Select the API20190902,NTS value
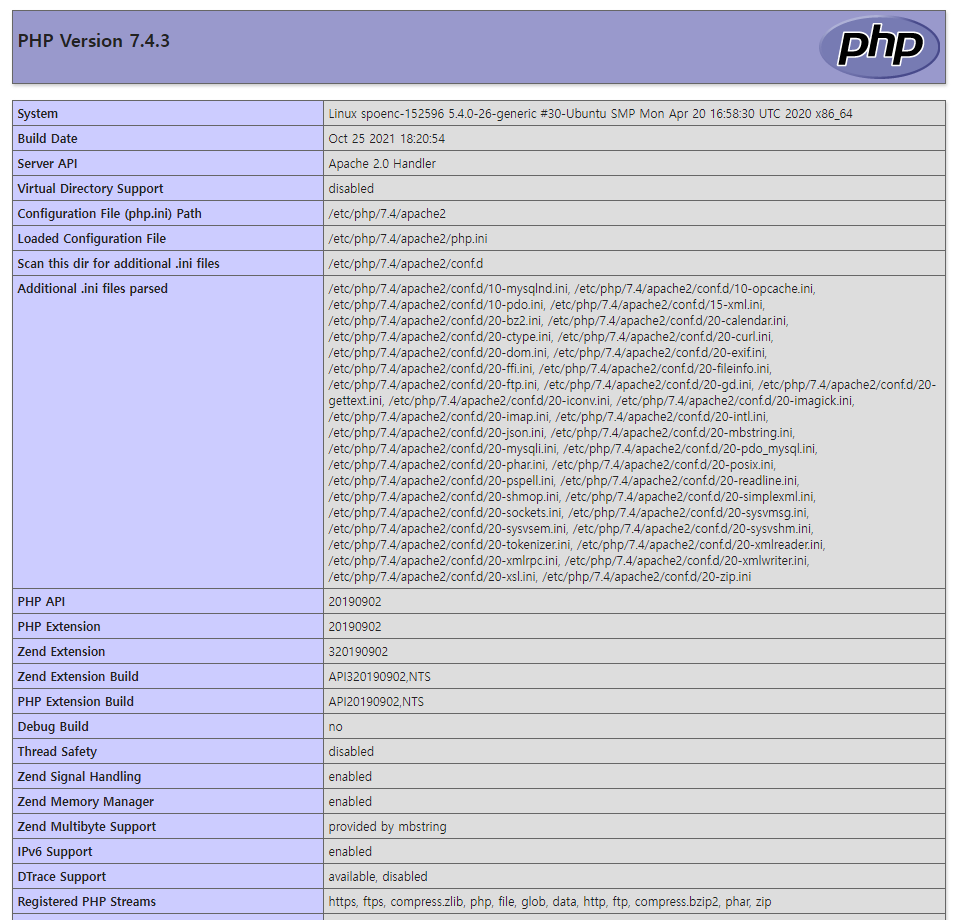 coord(376,702)
